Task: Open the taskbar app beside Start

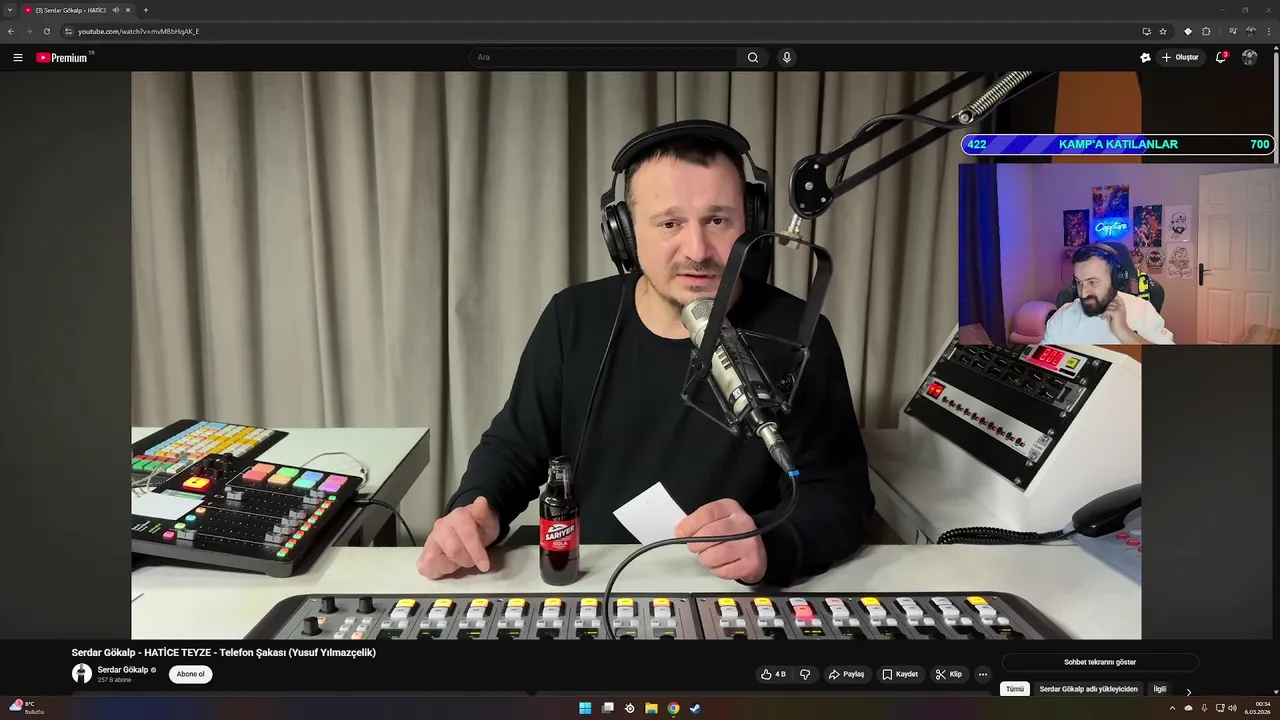Action: click(607, 708)
